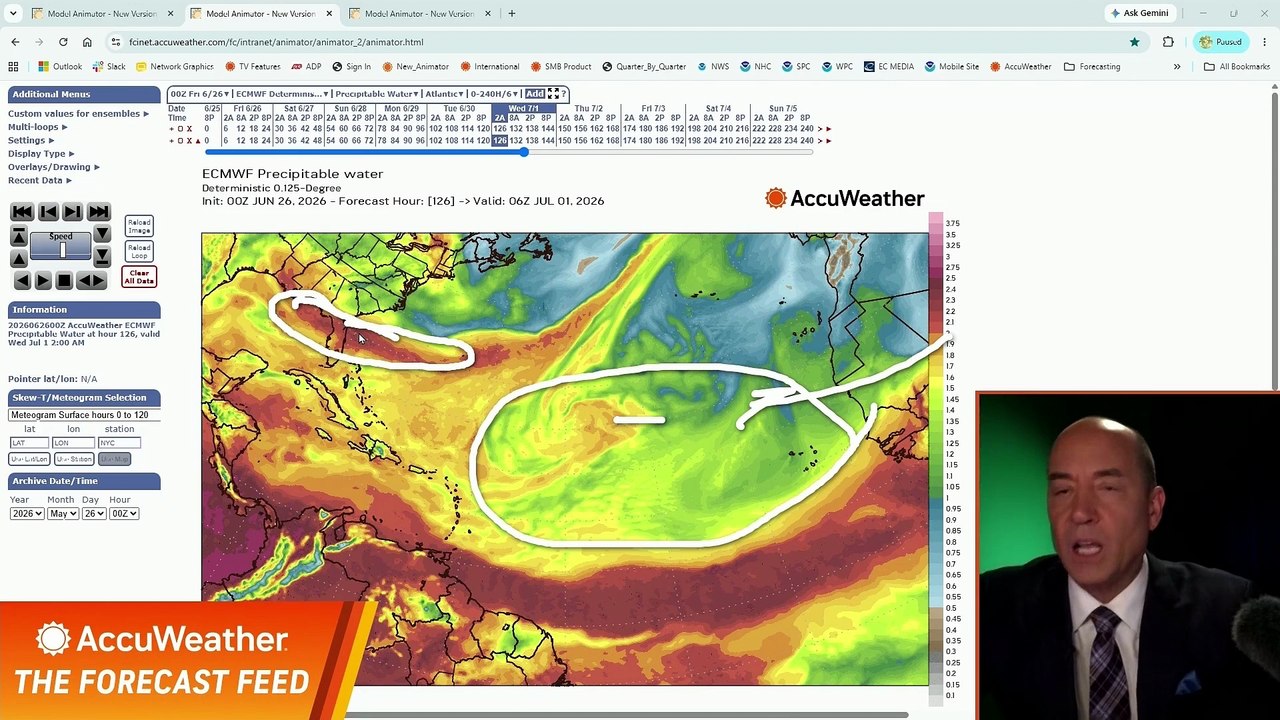This screenshot has width=1280, height=720.
Task: Set loop speed to minimum
Action: (102, 257)
